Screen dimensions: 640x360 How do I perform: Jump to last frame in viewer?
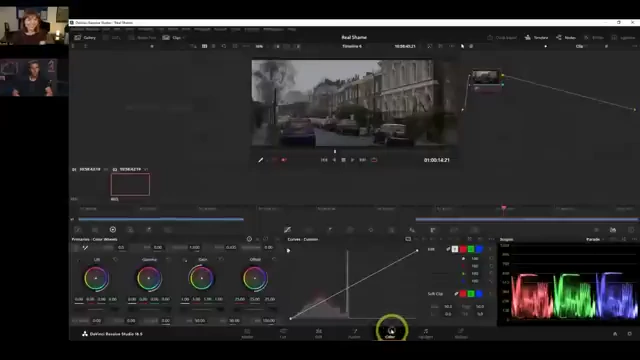tap(362, 160)
